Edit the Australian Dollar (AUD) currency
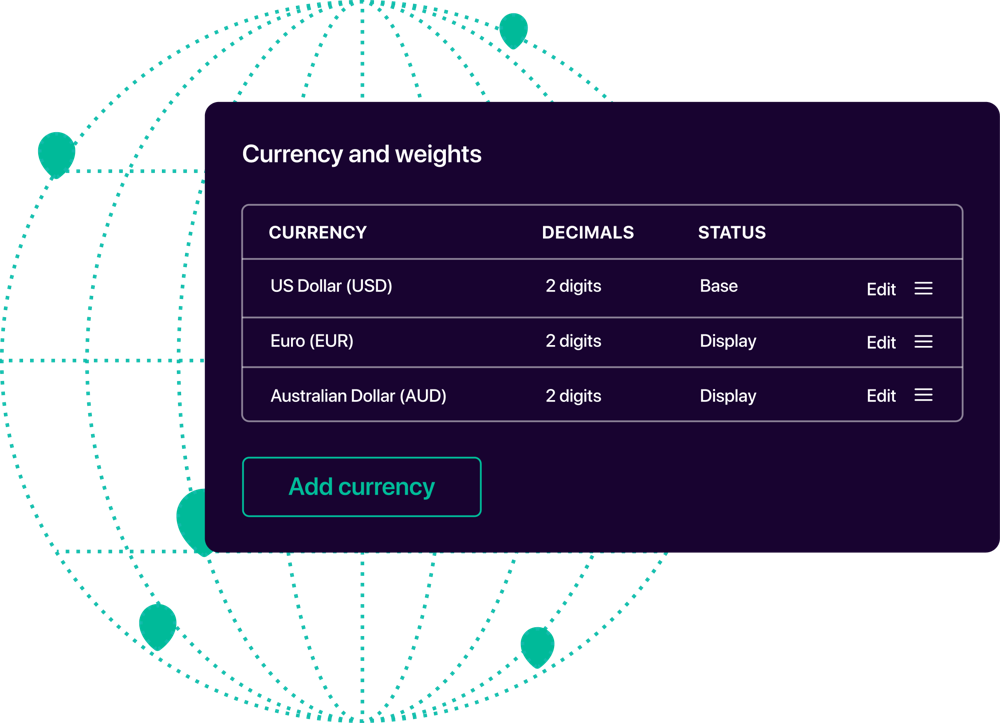The image size is (1000, 723). (881, 396)
